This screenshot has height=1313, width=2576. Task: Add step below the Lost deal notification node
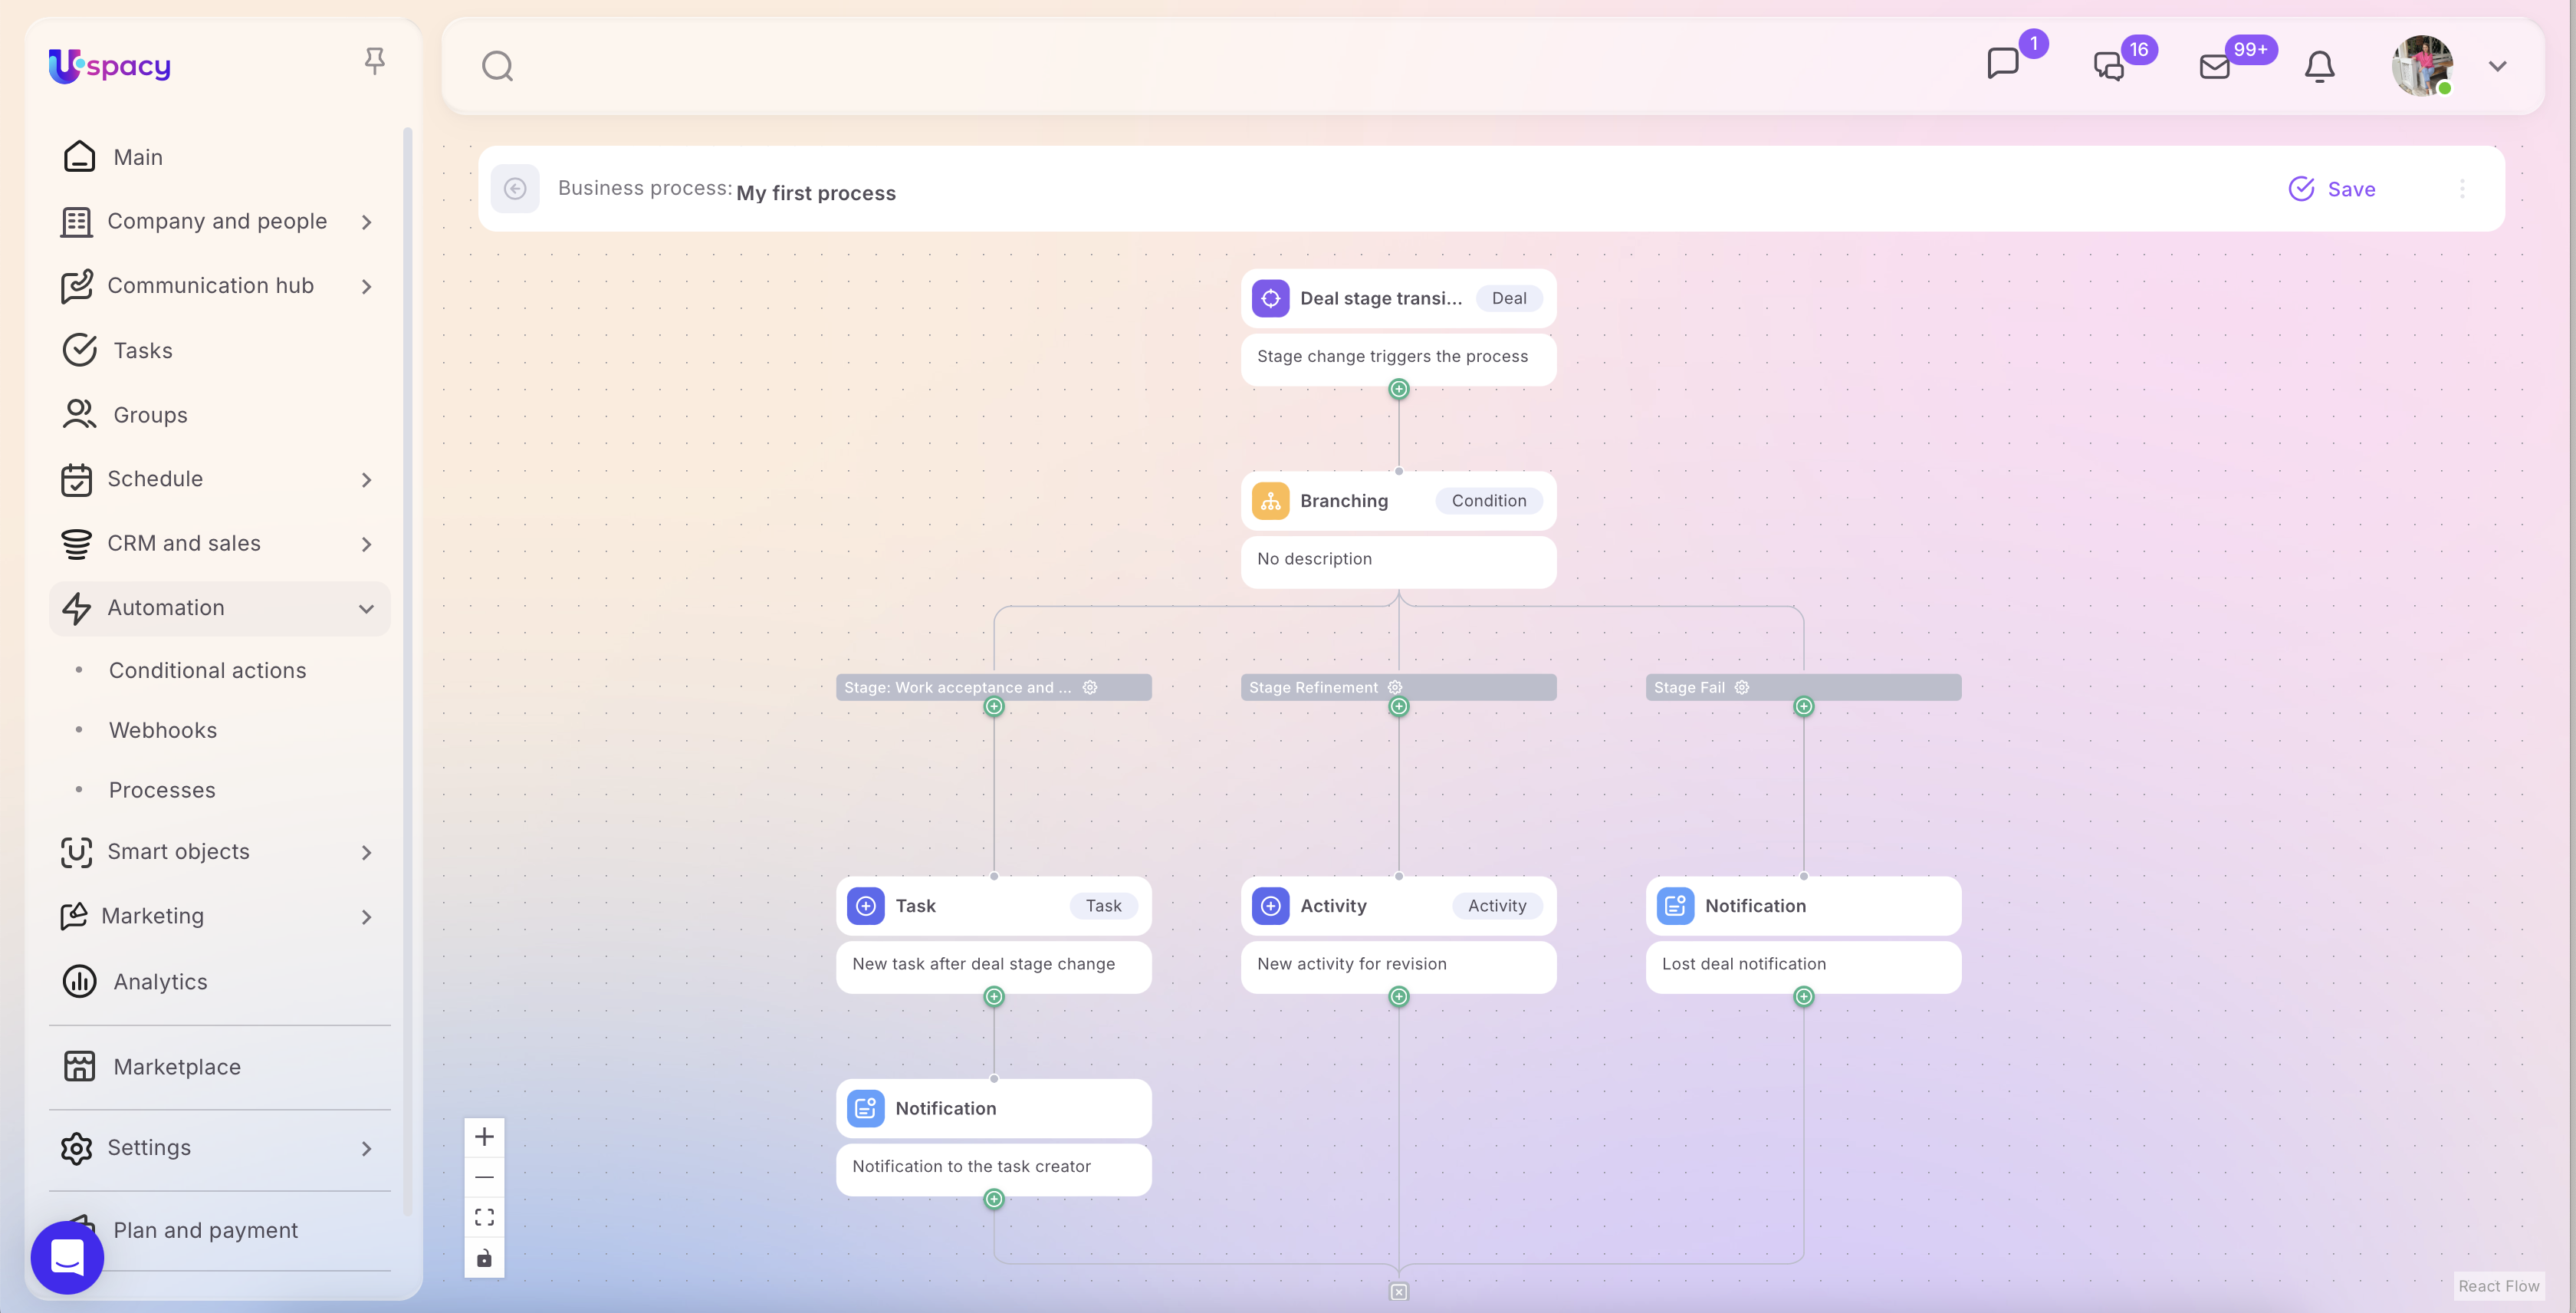point(1803,997)
